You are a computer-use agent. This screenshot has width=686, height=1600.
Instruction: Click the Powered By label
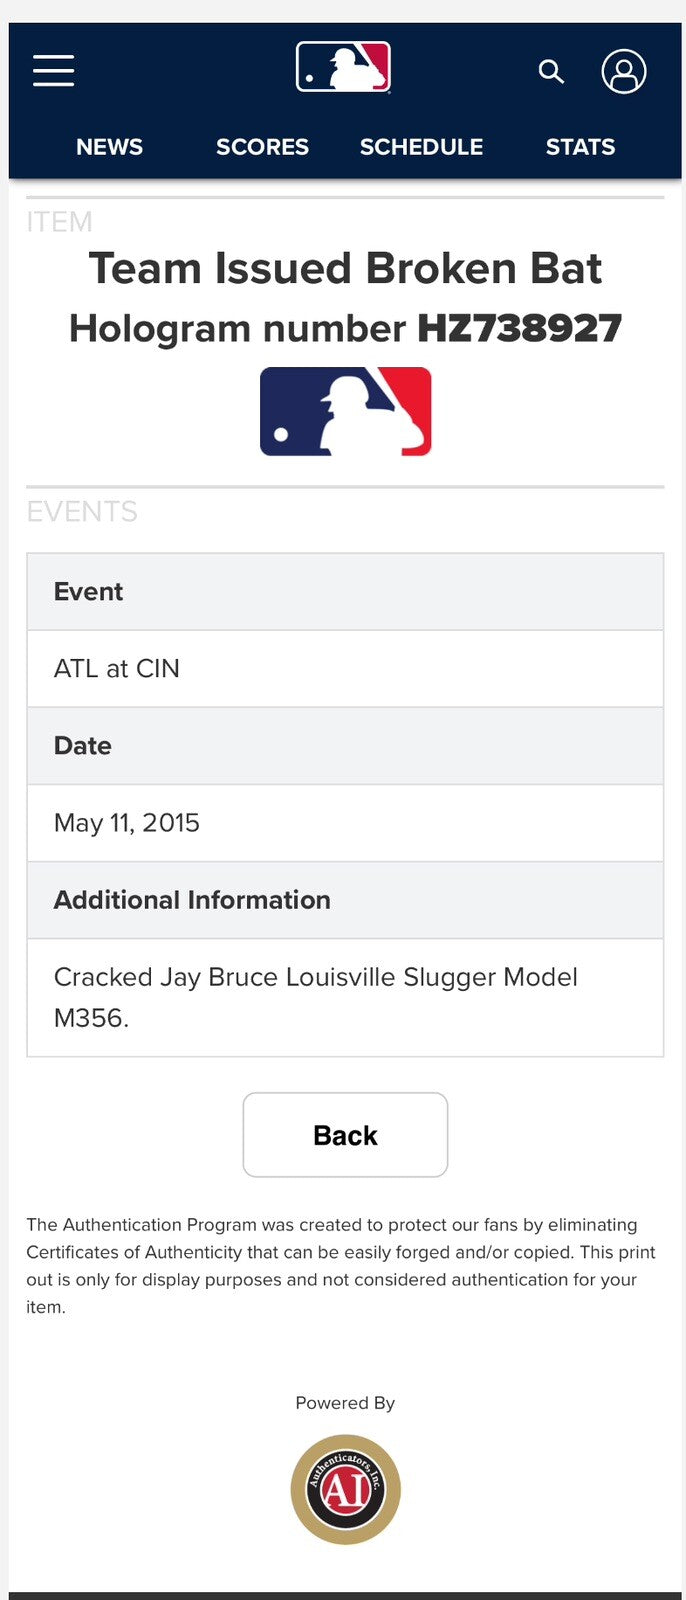345,1403
